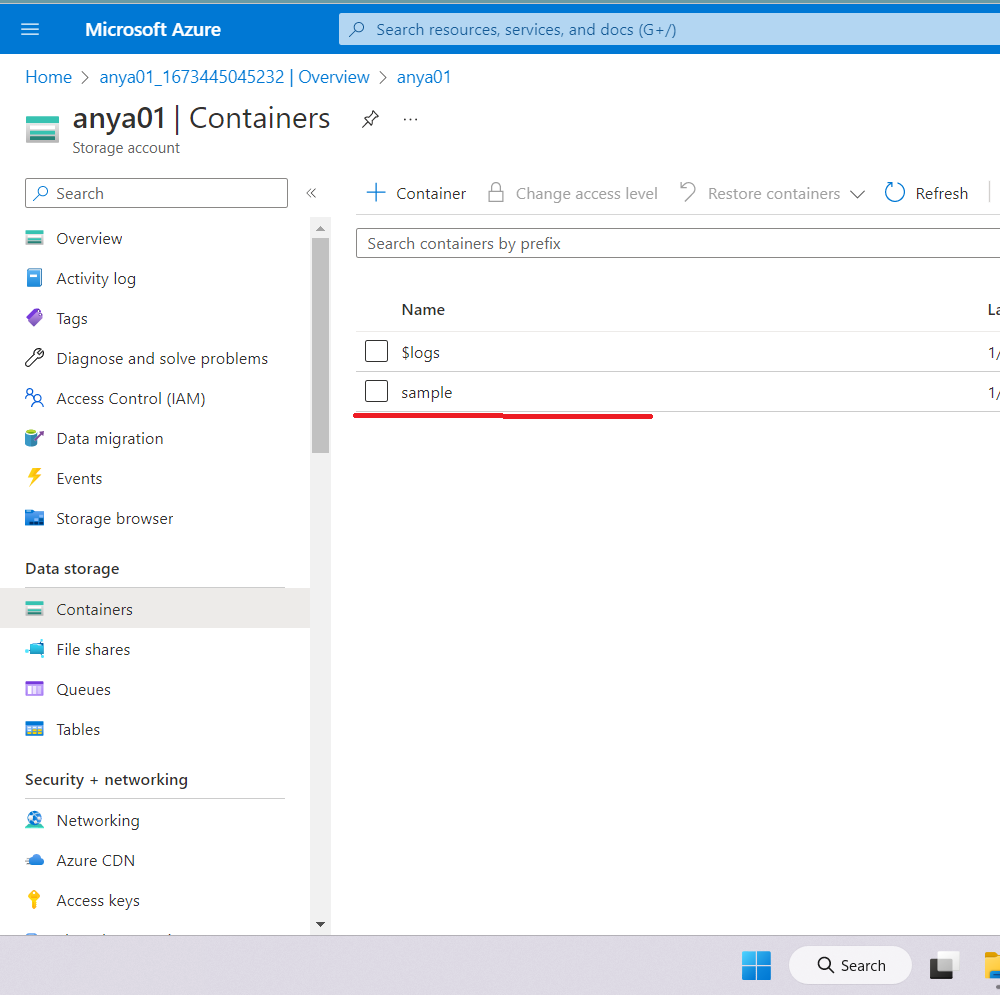Pin the anya01 Containers page
The width and height of the screenshot is (1000, 995).
click(x=370, y=119)
